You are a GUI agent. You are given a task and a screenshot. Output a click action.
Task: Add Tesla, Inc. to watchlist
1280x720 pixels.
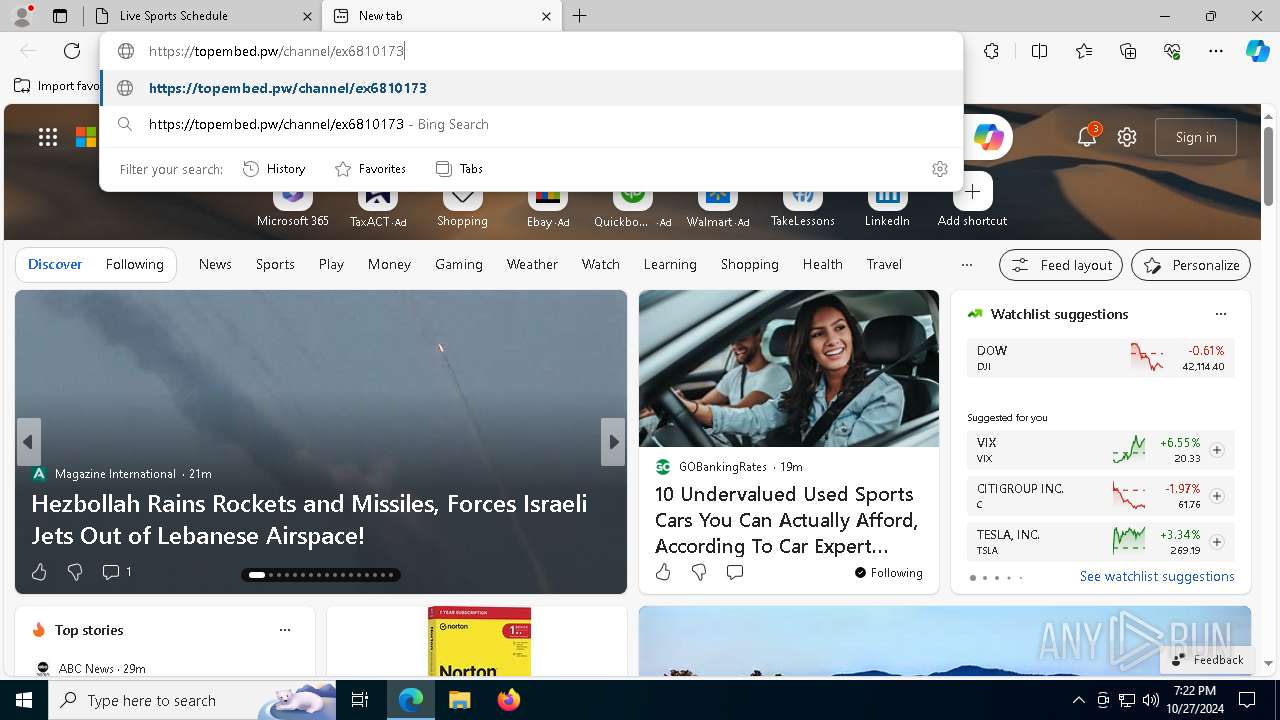click(1217, 542)
